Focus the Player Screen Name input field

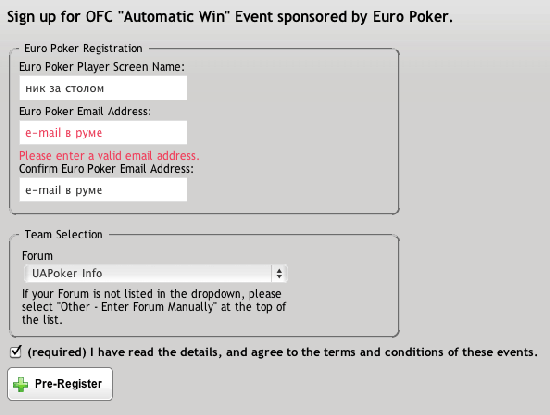point(103,88)
